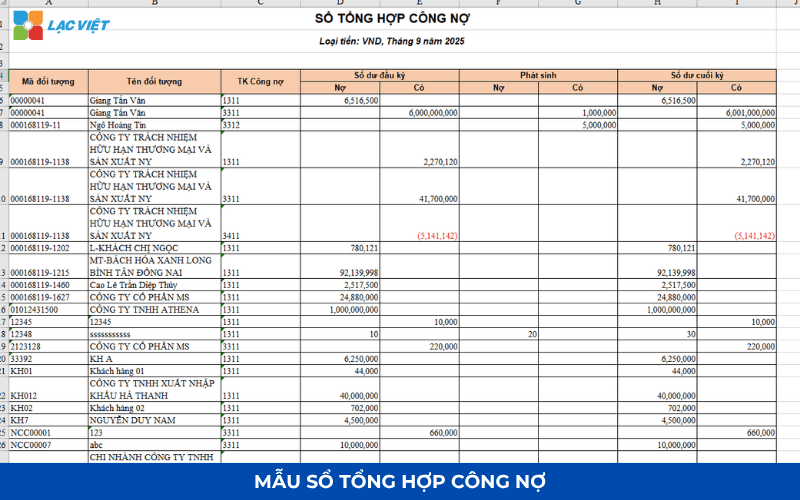This screenshot has width=800, height=500.
Task: Click the code cell KH7
Action: (x=48, y=420)
